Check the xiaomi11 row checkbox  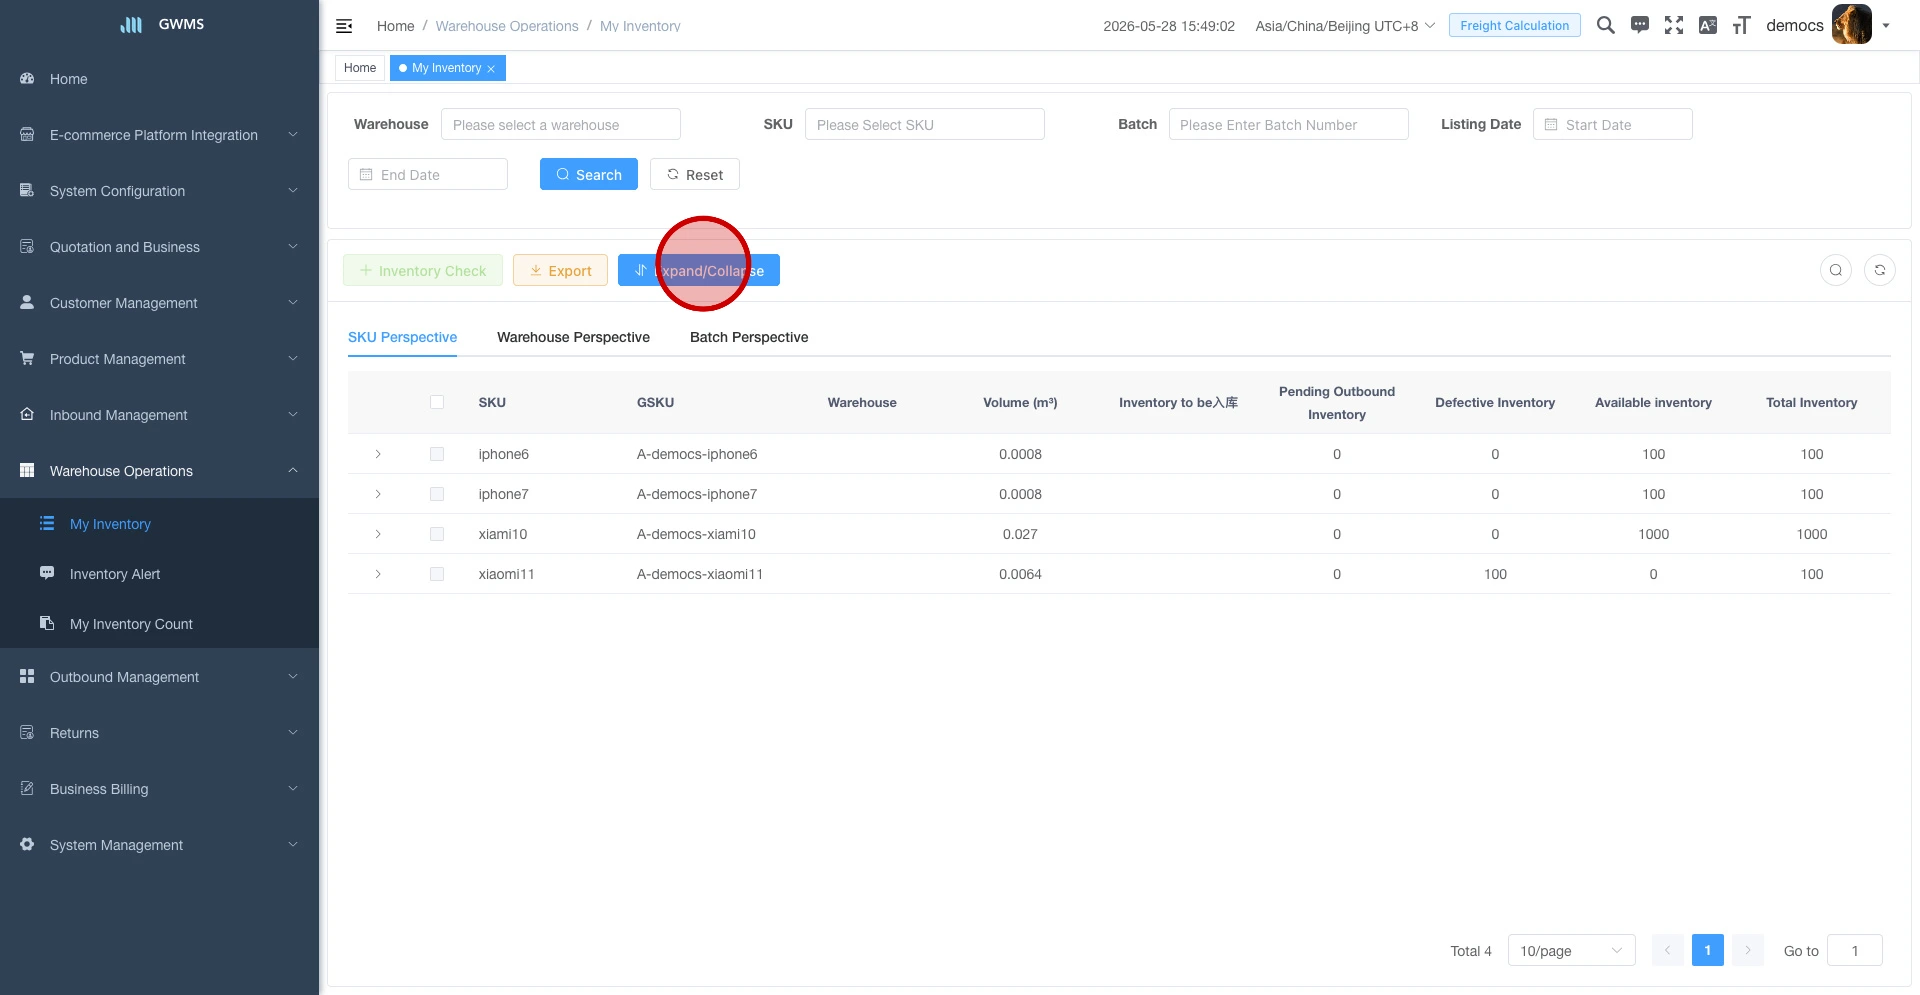pos(437,574)
